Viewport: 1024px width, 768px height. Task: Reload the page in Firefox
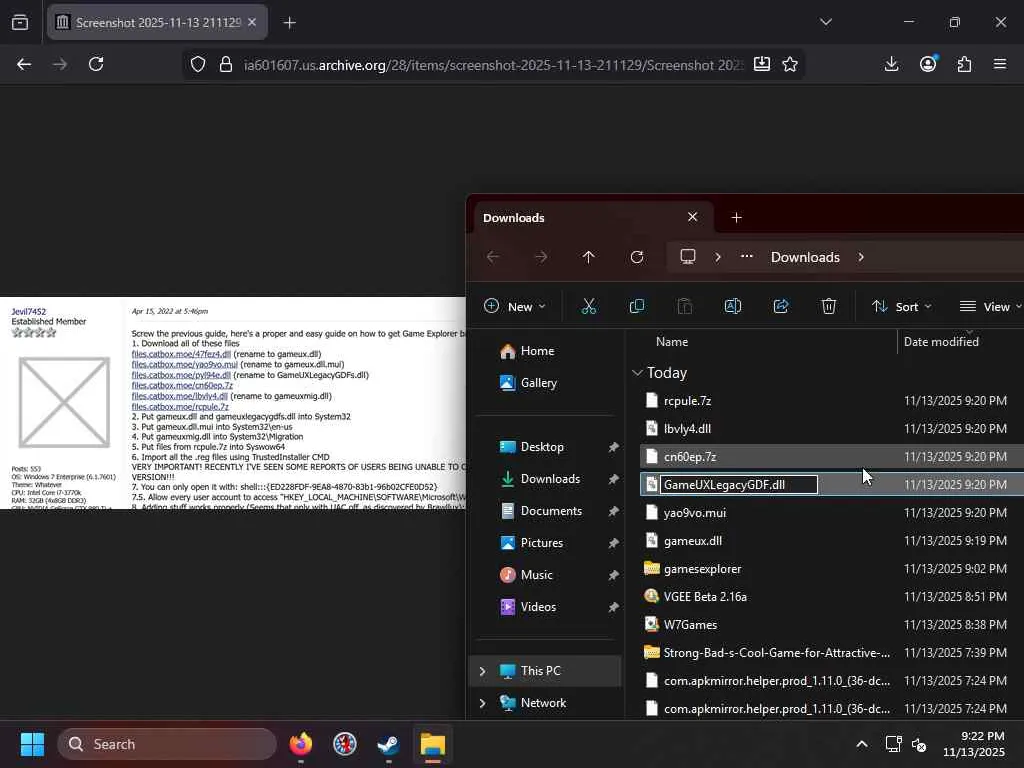coord(96,64)
